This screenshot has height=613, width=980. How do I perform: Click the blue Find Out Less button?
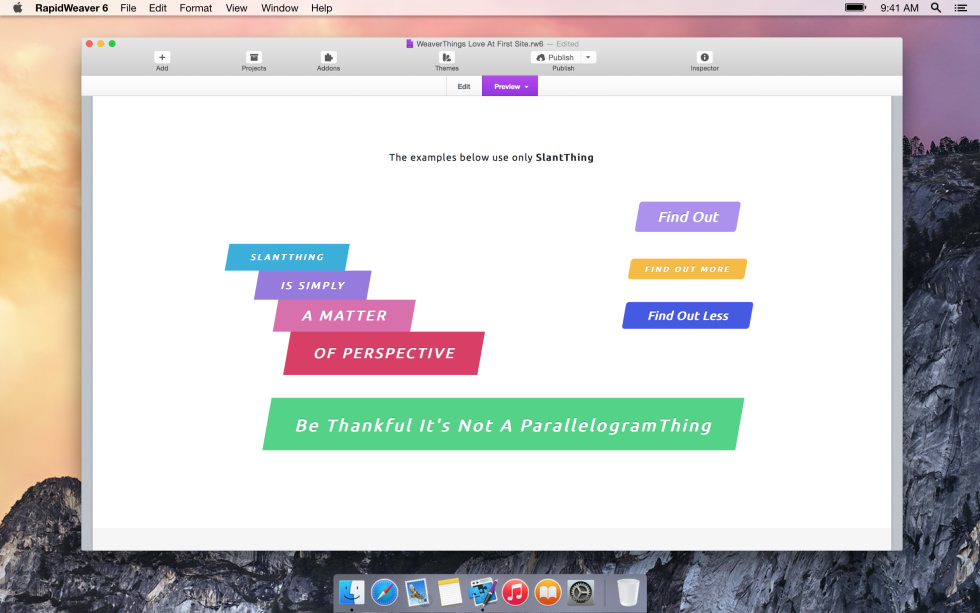click(x=688, y=316)
